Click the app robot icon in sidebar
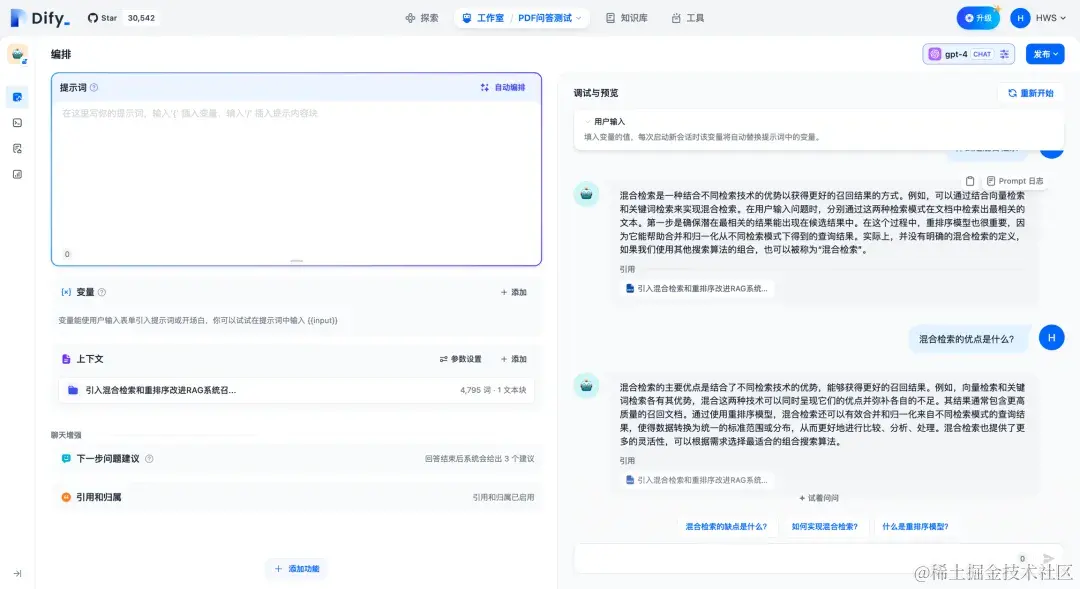The image size is (1080, 589). click(17, 54)
